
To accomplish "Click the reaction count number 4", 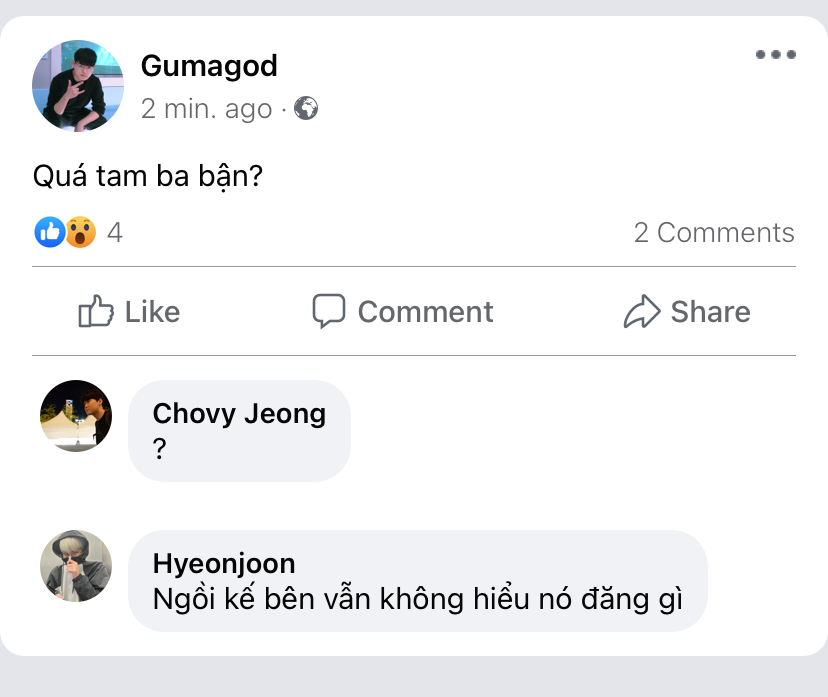I will tap(115, 233).
